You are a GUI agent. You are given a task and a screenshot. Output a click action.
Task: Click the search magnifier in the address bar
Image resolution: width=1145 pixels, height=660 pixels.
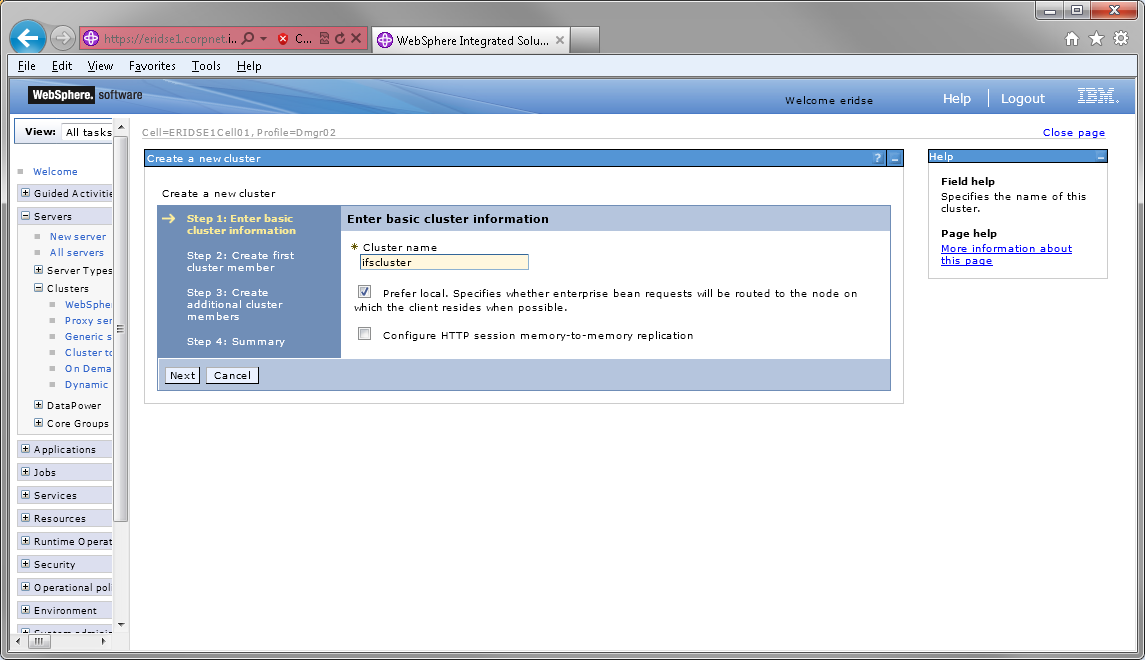(x=248, y=39)
